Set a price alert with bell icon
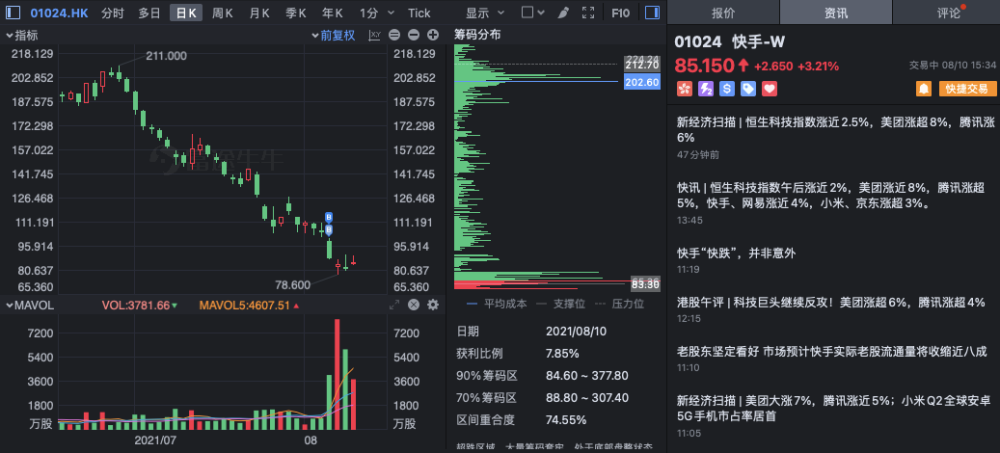The height and width of the screenshot is (453, 1000). [923, 89]
